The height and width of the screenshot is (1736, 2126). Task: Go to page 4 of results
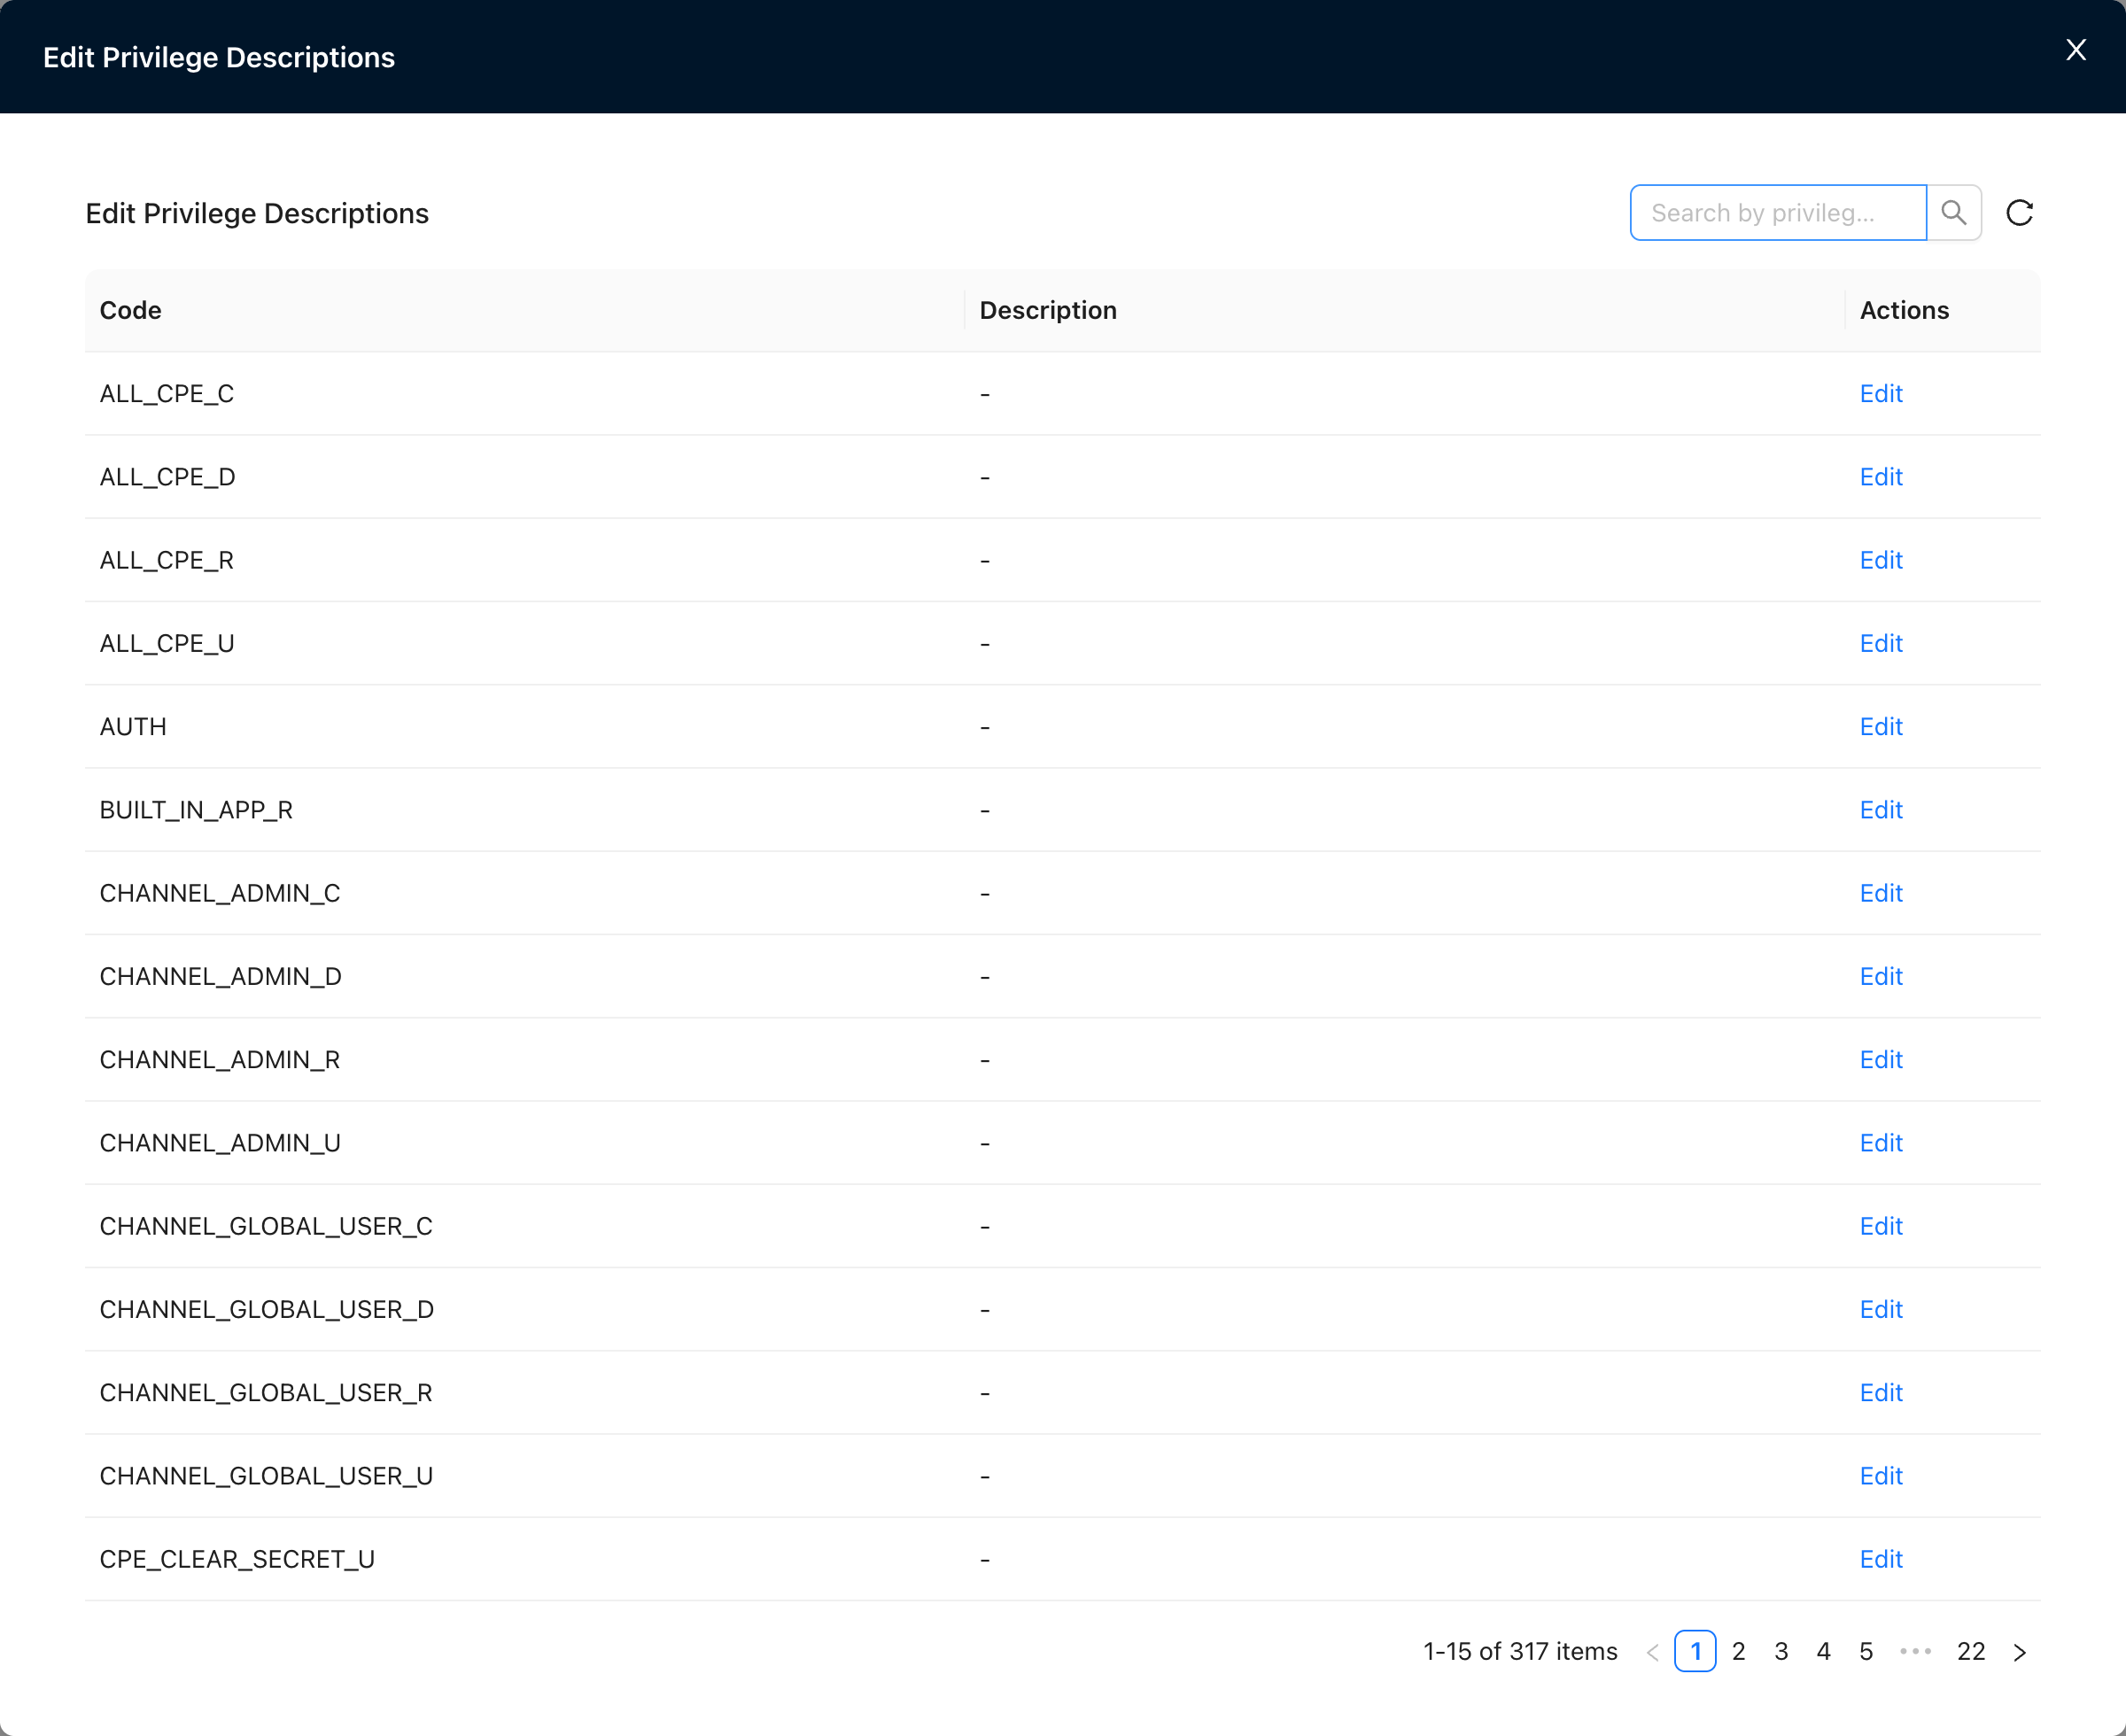(1823, 1651)
